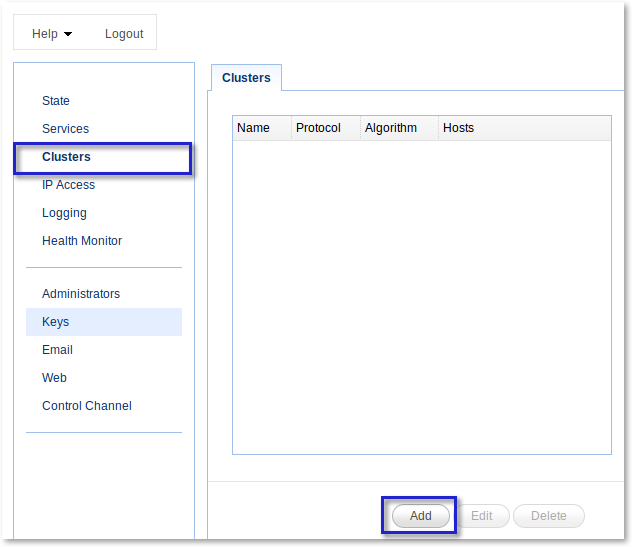Select Clusters in the sidebar

click(67, 157)
